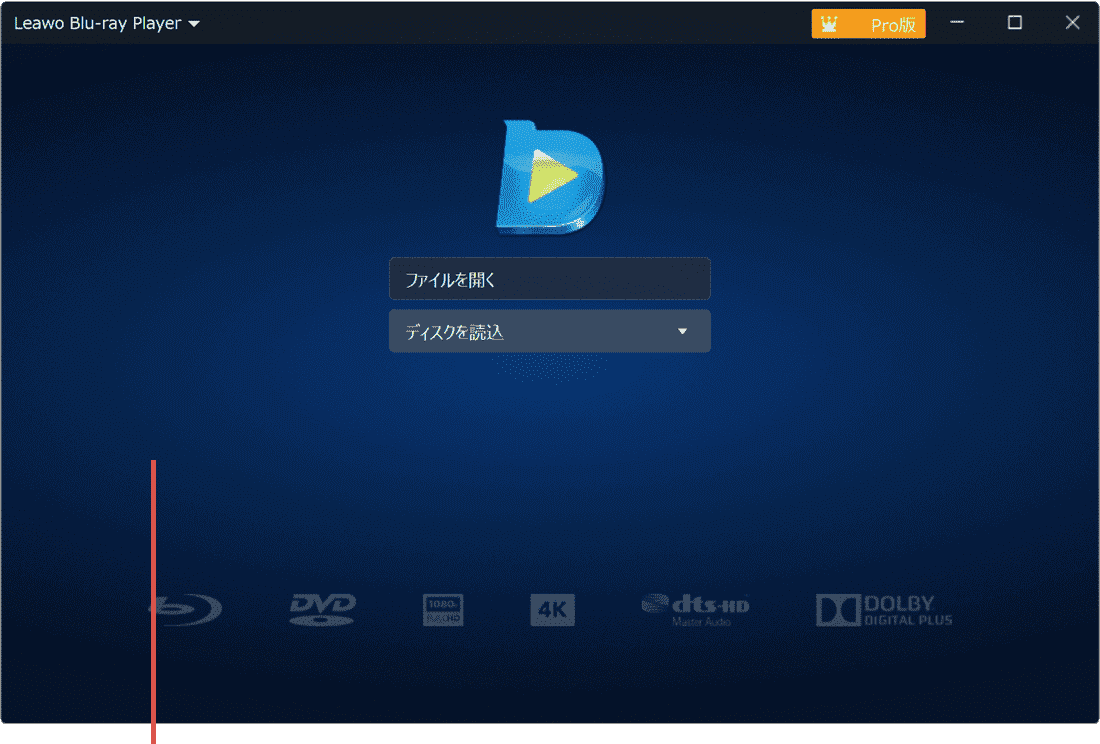
Task: Click the dts-HD Master Audio logo
Action: 695,609
